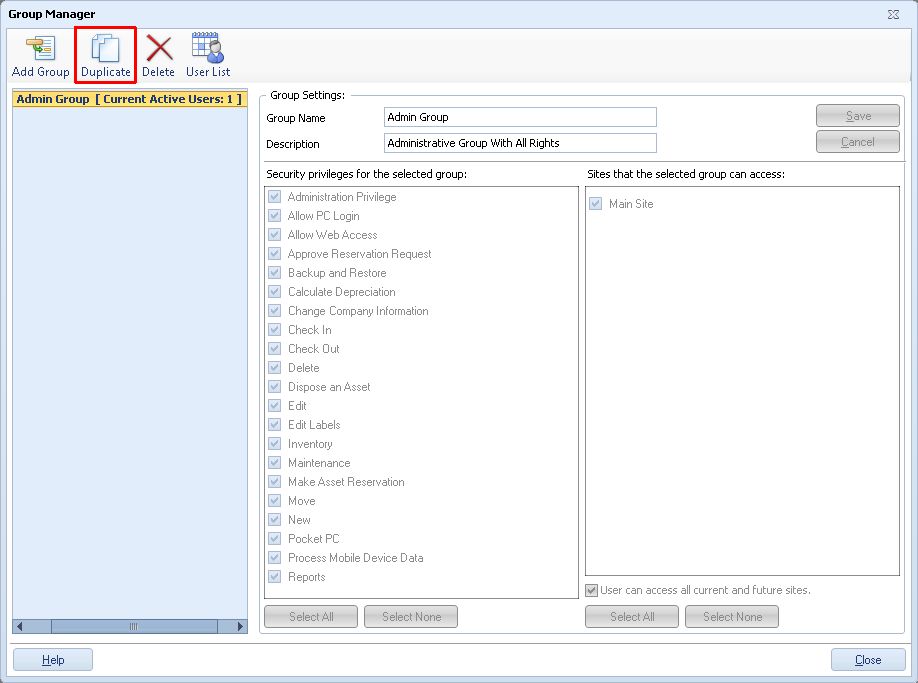Click the Group Name input field
This screenshot has height=683, width=918.
520,117
